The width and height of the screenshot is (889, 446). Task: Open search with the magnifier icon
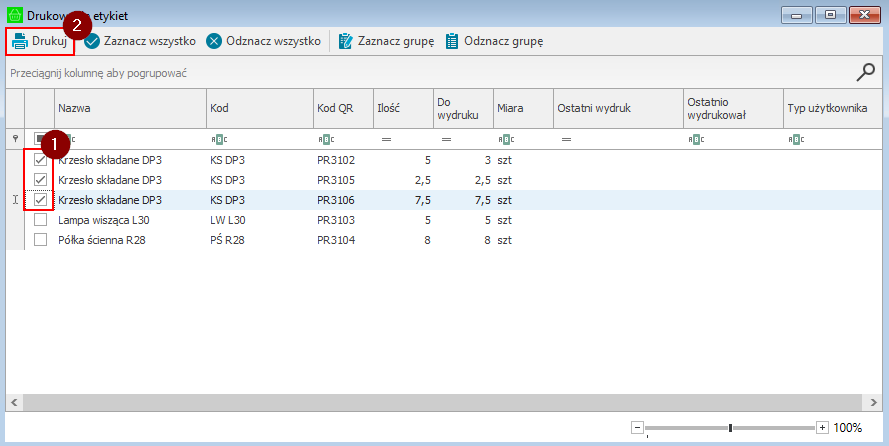click(866, 71)
